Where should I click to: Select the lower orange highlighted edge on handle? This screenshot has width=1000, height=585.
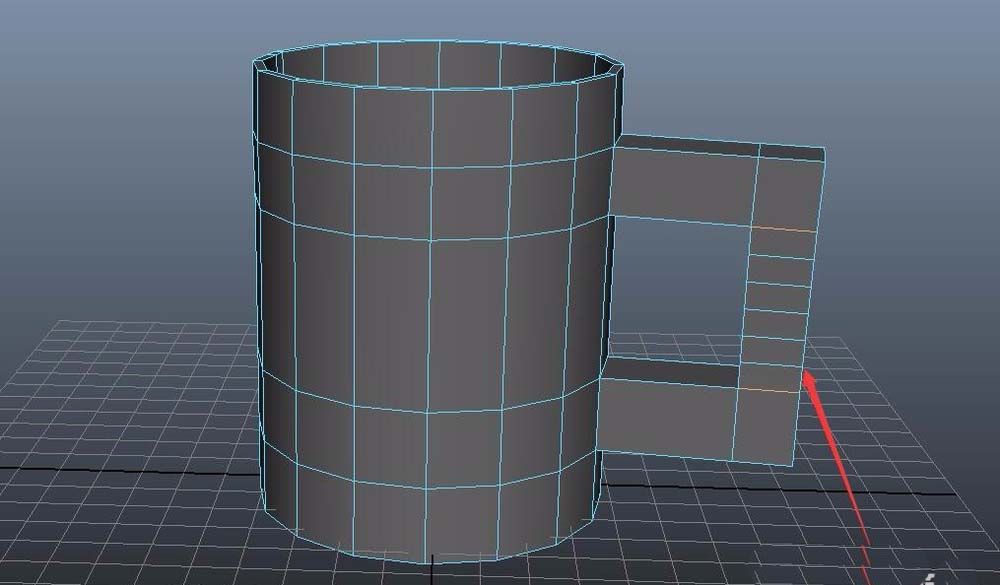coord(769,389)
